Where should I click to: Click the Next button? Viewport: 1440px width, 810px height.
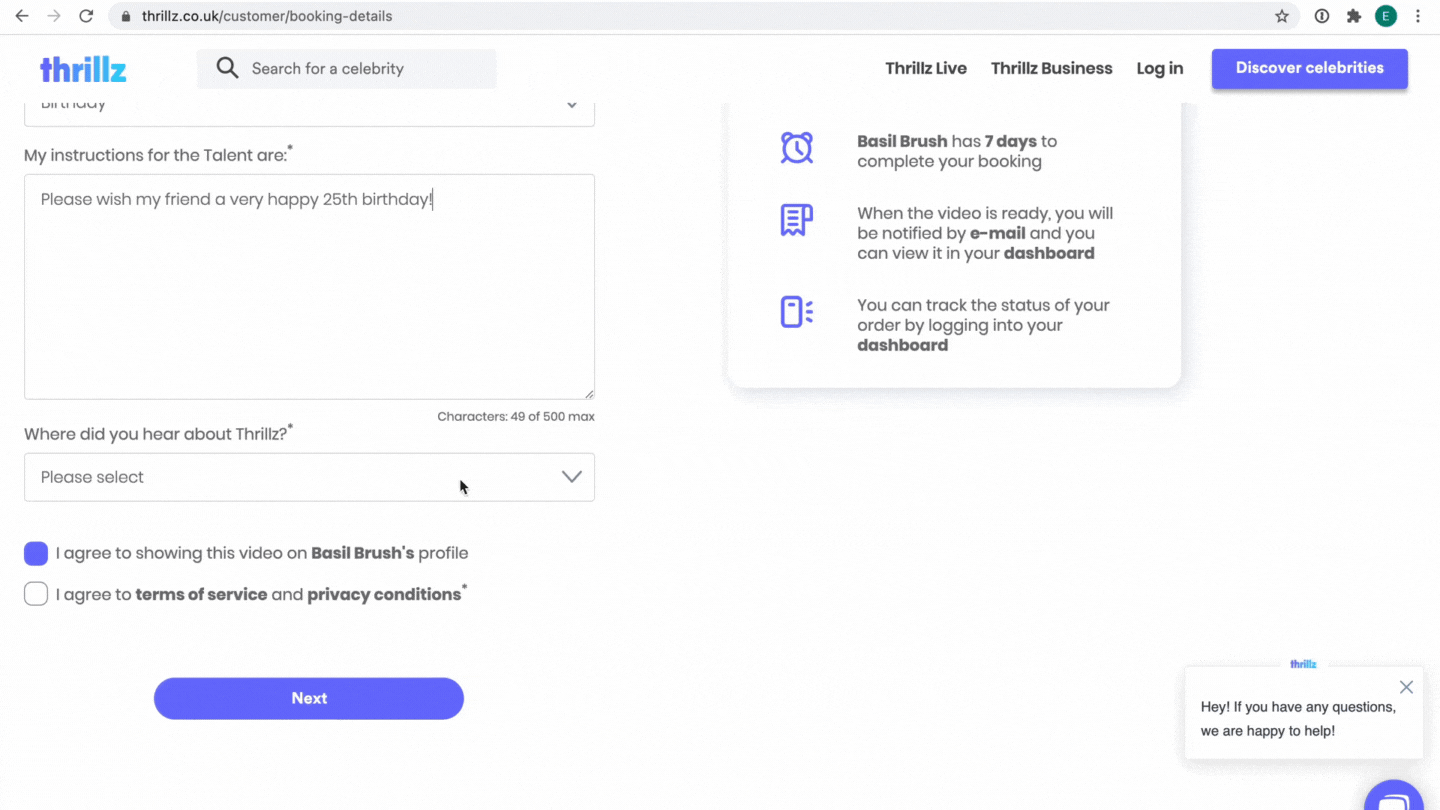(309, 698)
